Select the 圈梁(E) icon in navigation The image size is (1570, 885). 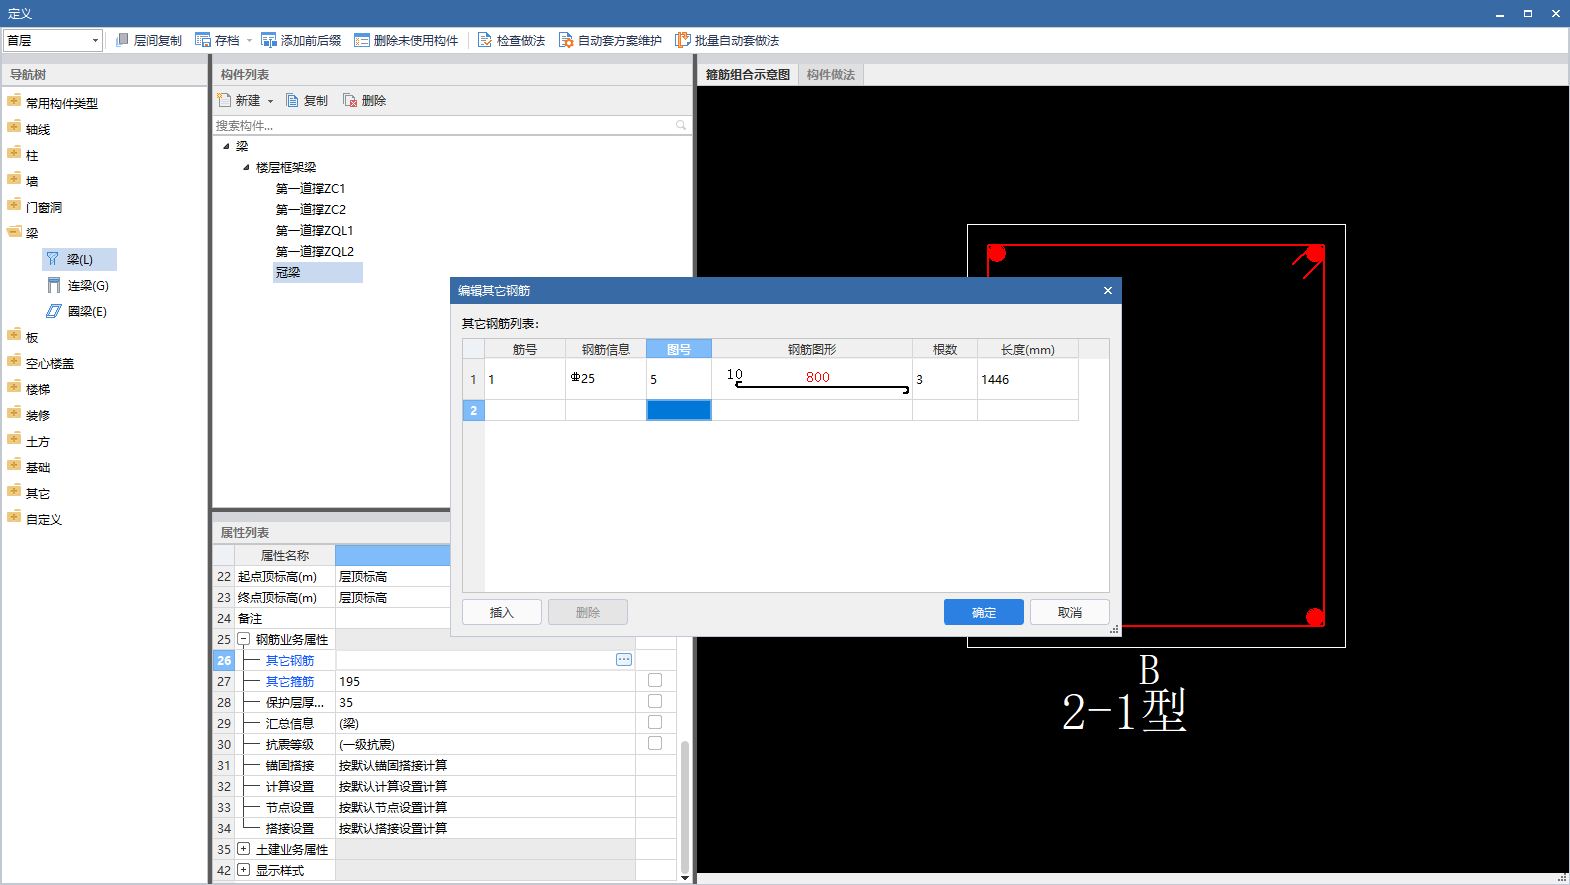tap(54, 311)
